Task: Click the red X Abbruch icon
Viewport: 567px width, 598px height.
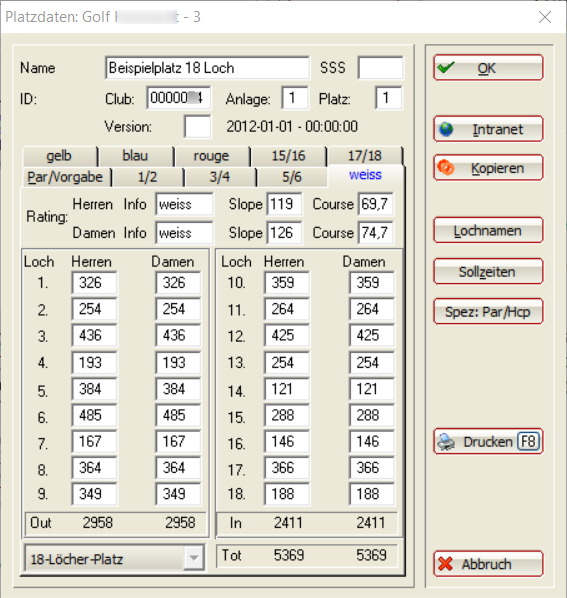Action: (x=445, y=564)
